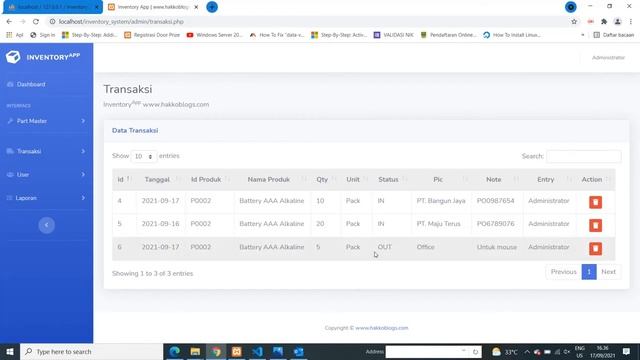Open VALIDASI NIK bookmark
The height and width of the screenshot is (360, 640).
[x=394, y=35]
